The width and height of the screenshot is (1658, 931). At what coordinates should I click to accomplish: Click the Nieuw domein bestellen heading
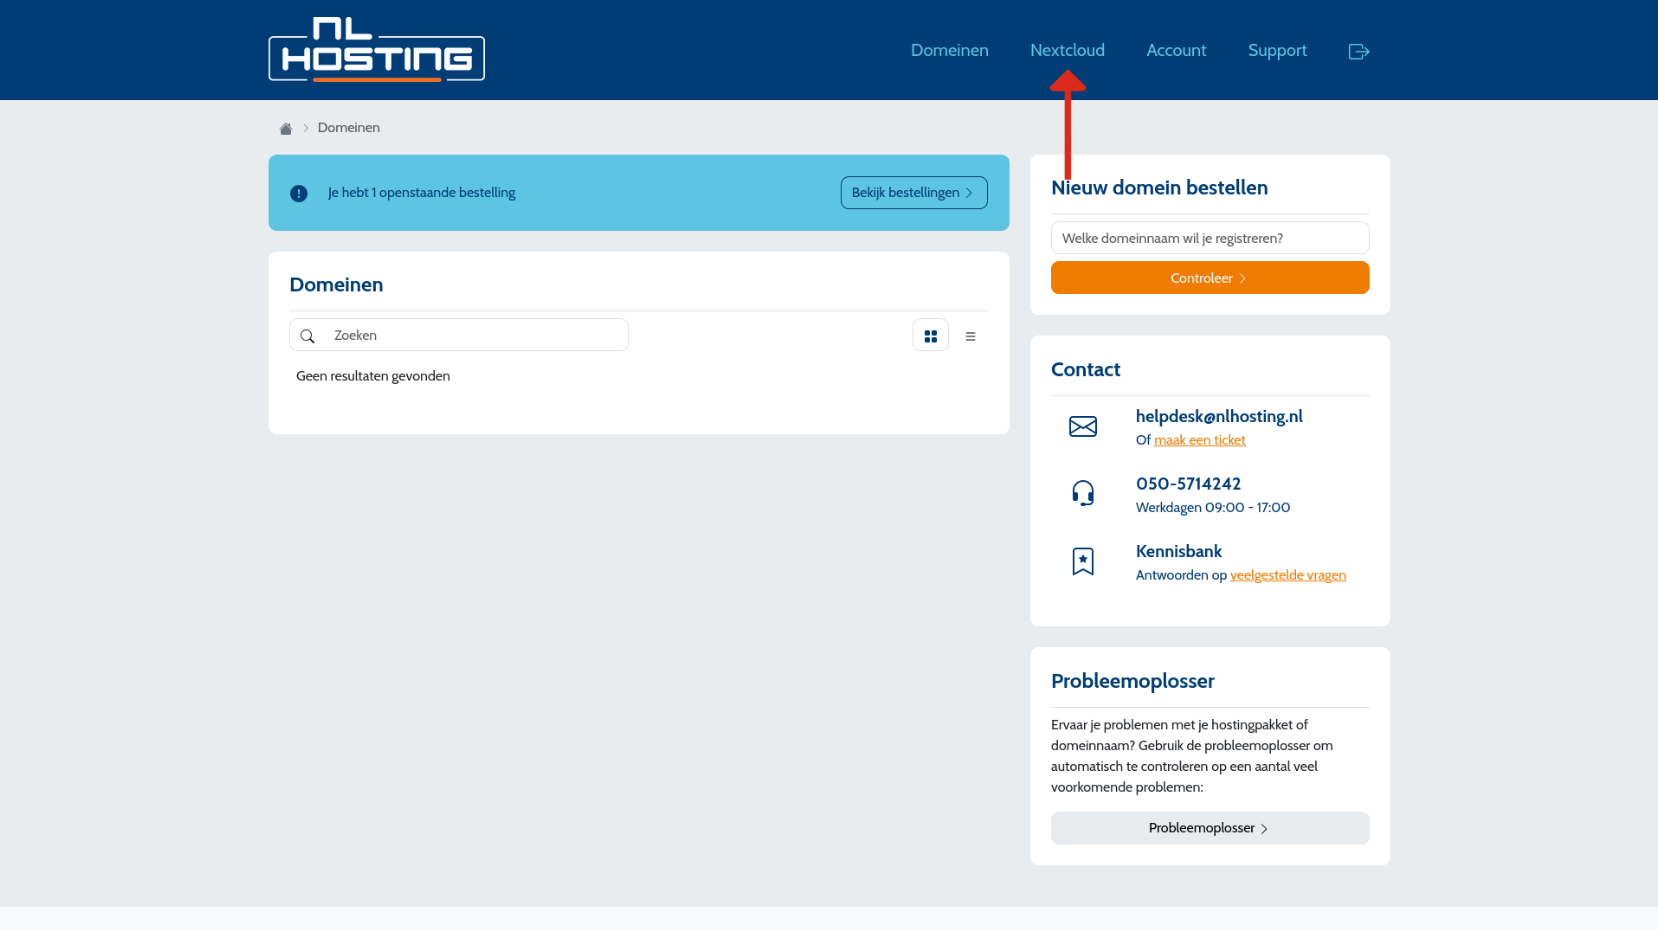(1158, 187)
